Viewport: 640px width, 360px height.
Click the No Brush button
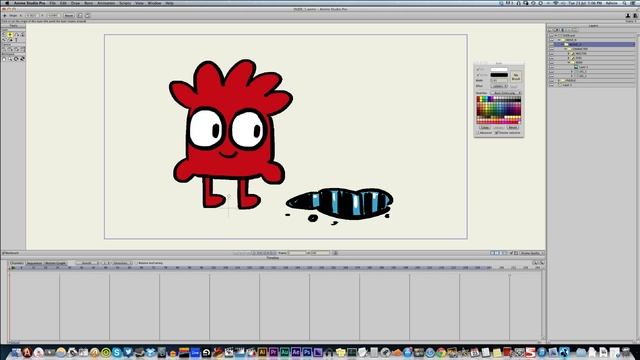point(516,77)
